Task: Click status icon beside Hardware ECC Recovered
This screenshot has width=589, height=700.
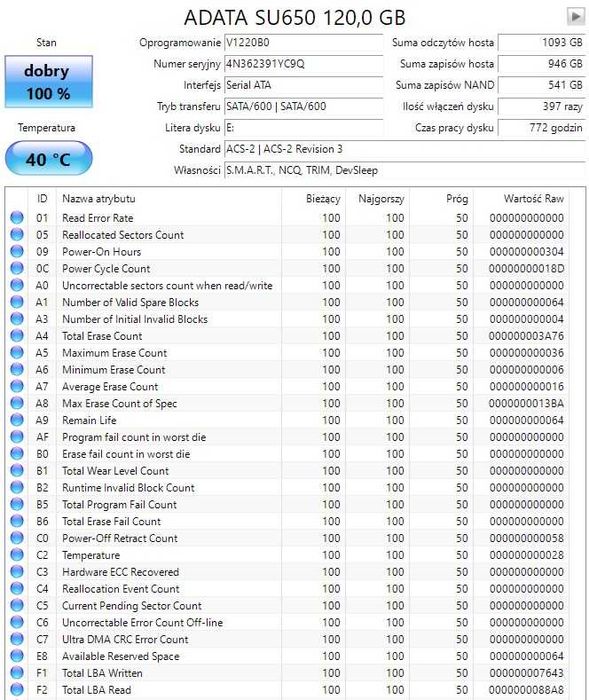Action: (17, 571)
